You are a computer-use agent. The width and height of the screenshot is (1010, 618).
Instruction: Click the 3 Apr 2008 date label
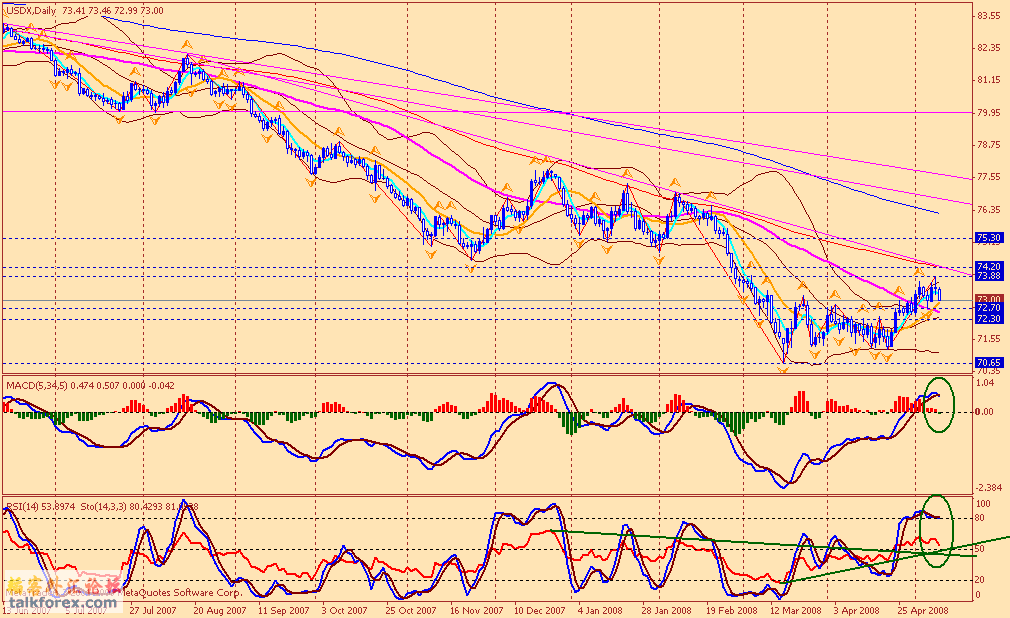[x=856, y=610]
